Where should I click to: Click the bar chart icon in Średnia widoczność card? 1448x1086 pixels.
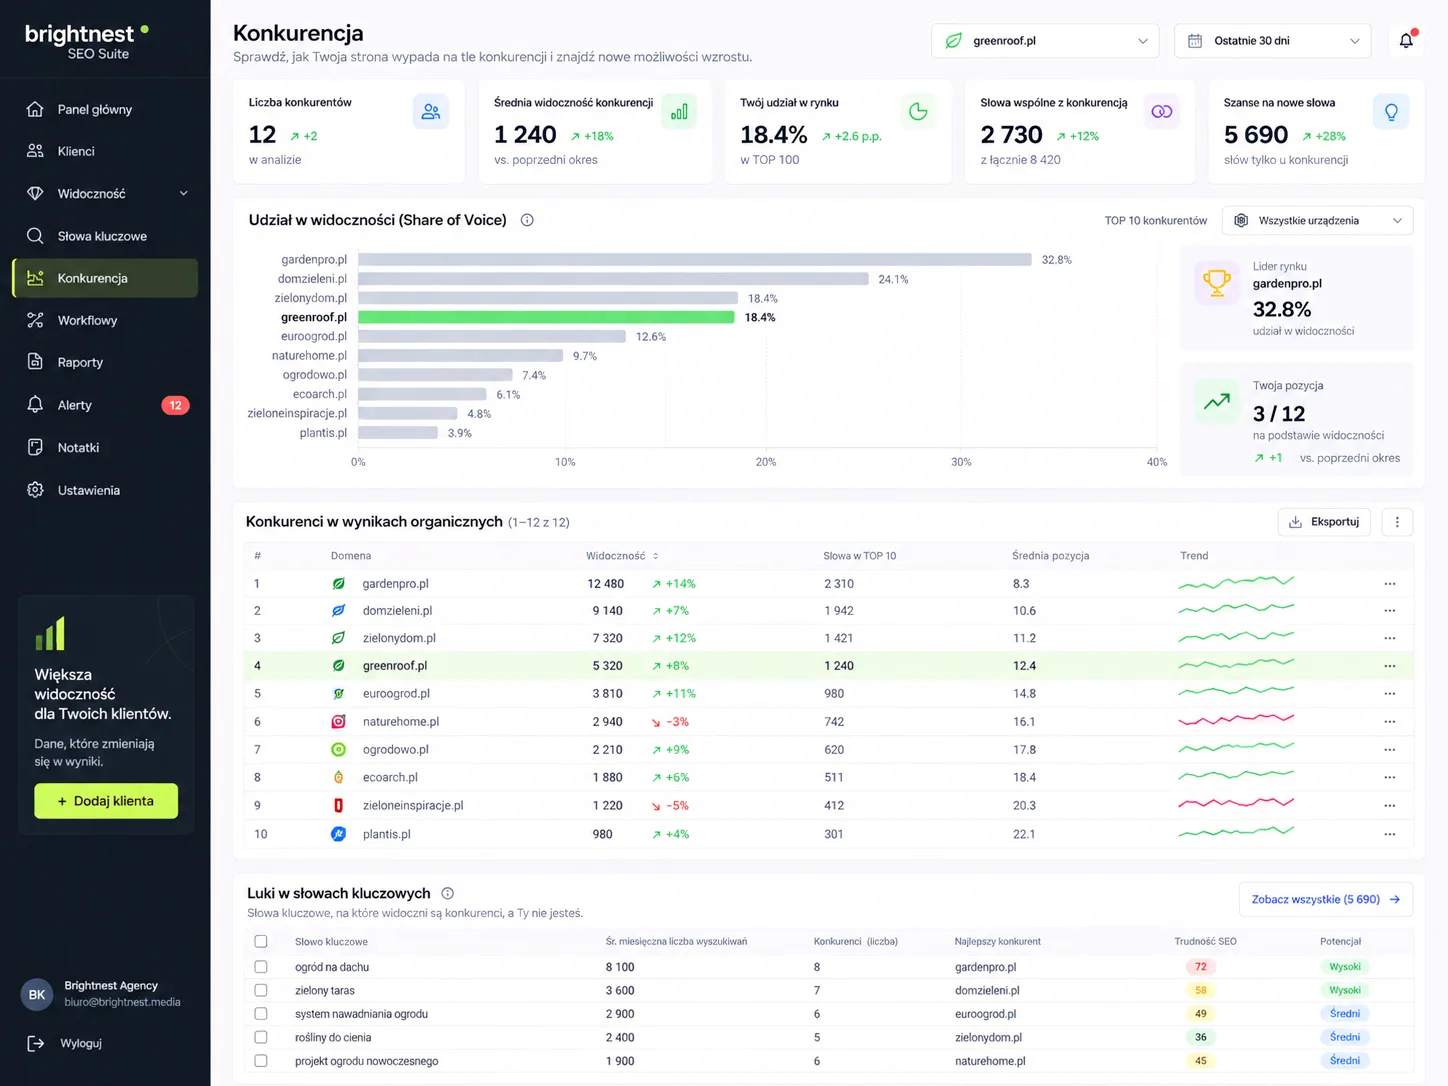pyautogui.click(x=679, y=112)
